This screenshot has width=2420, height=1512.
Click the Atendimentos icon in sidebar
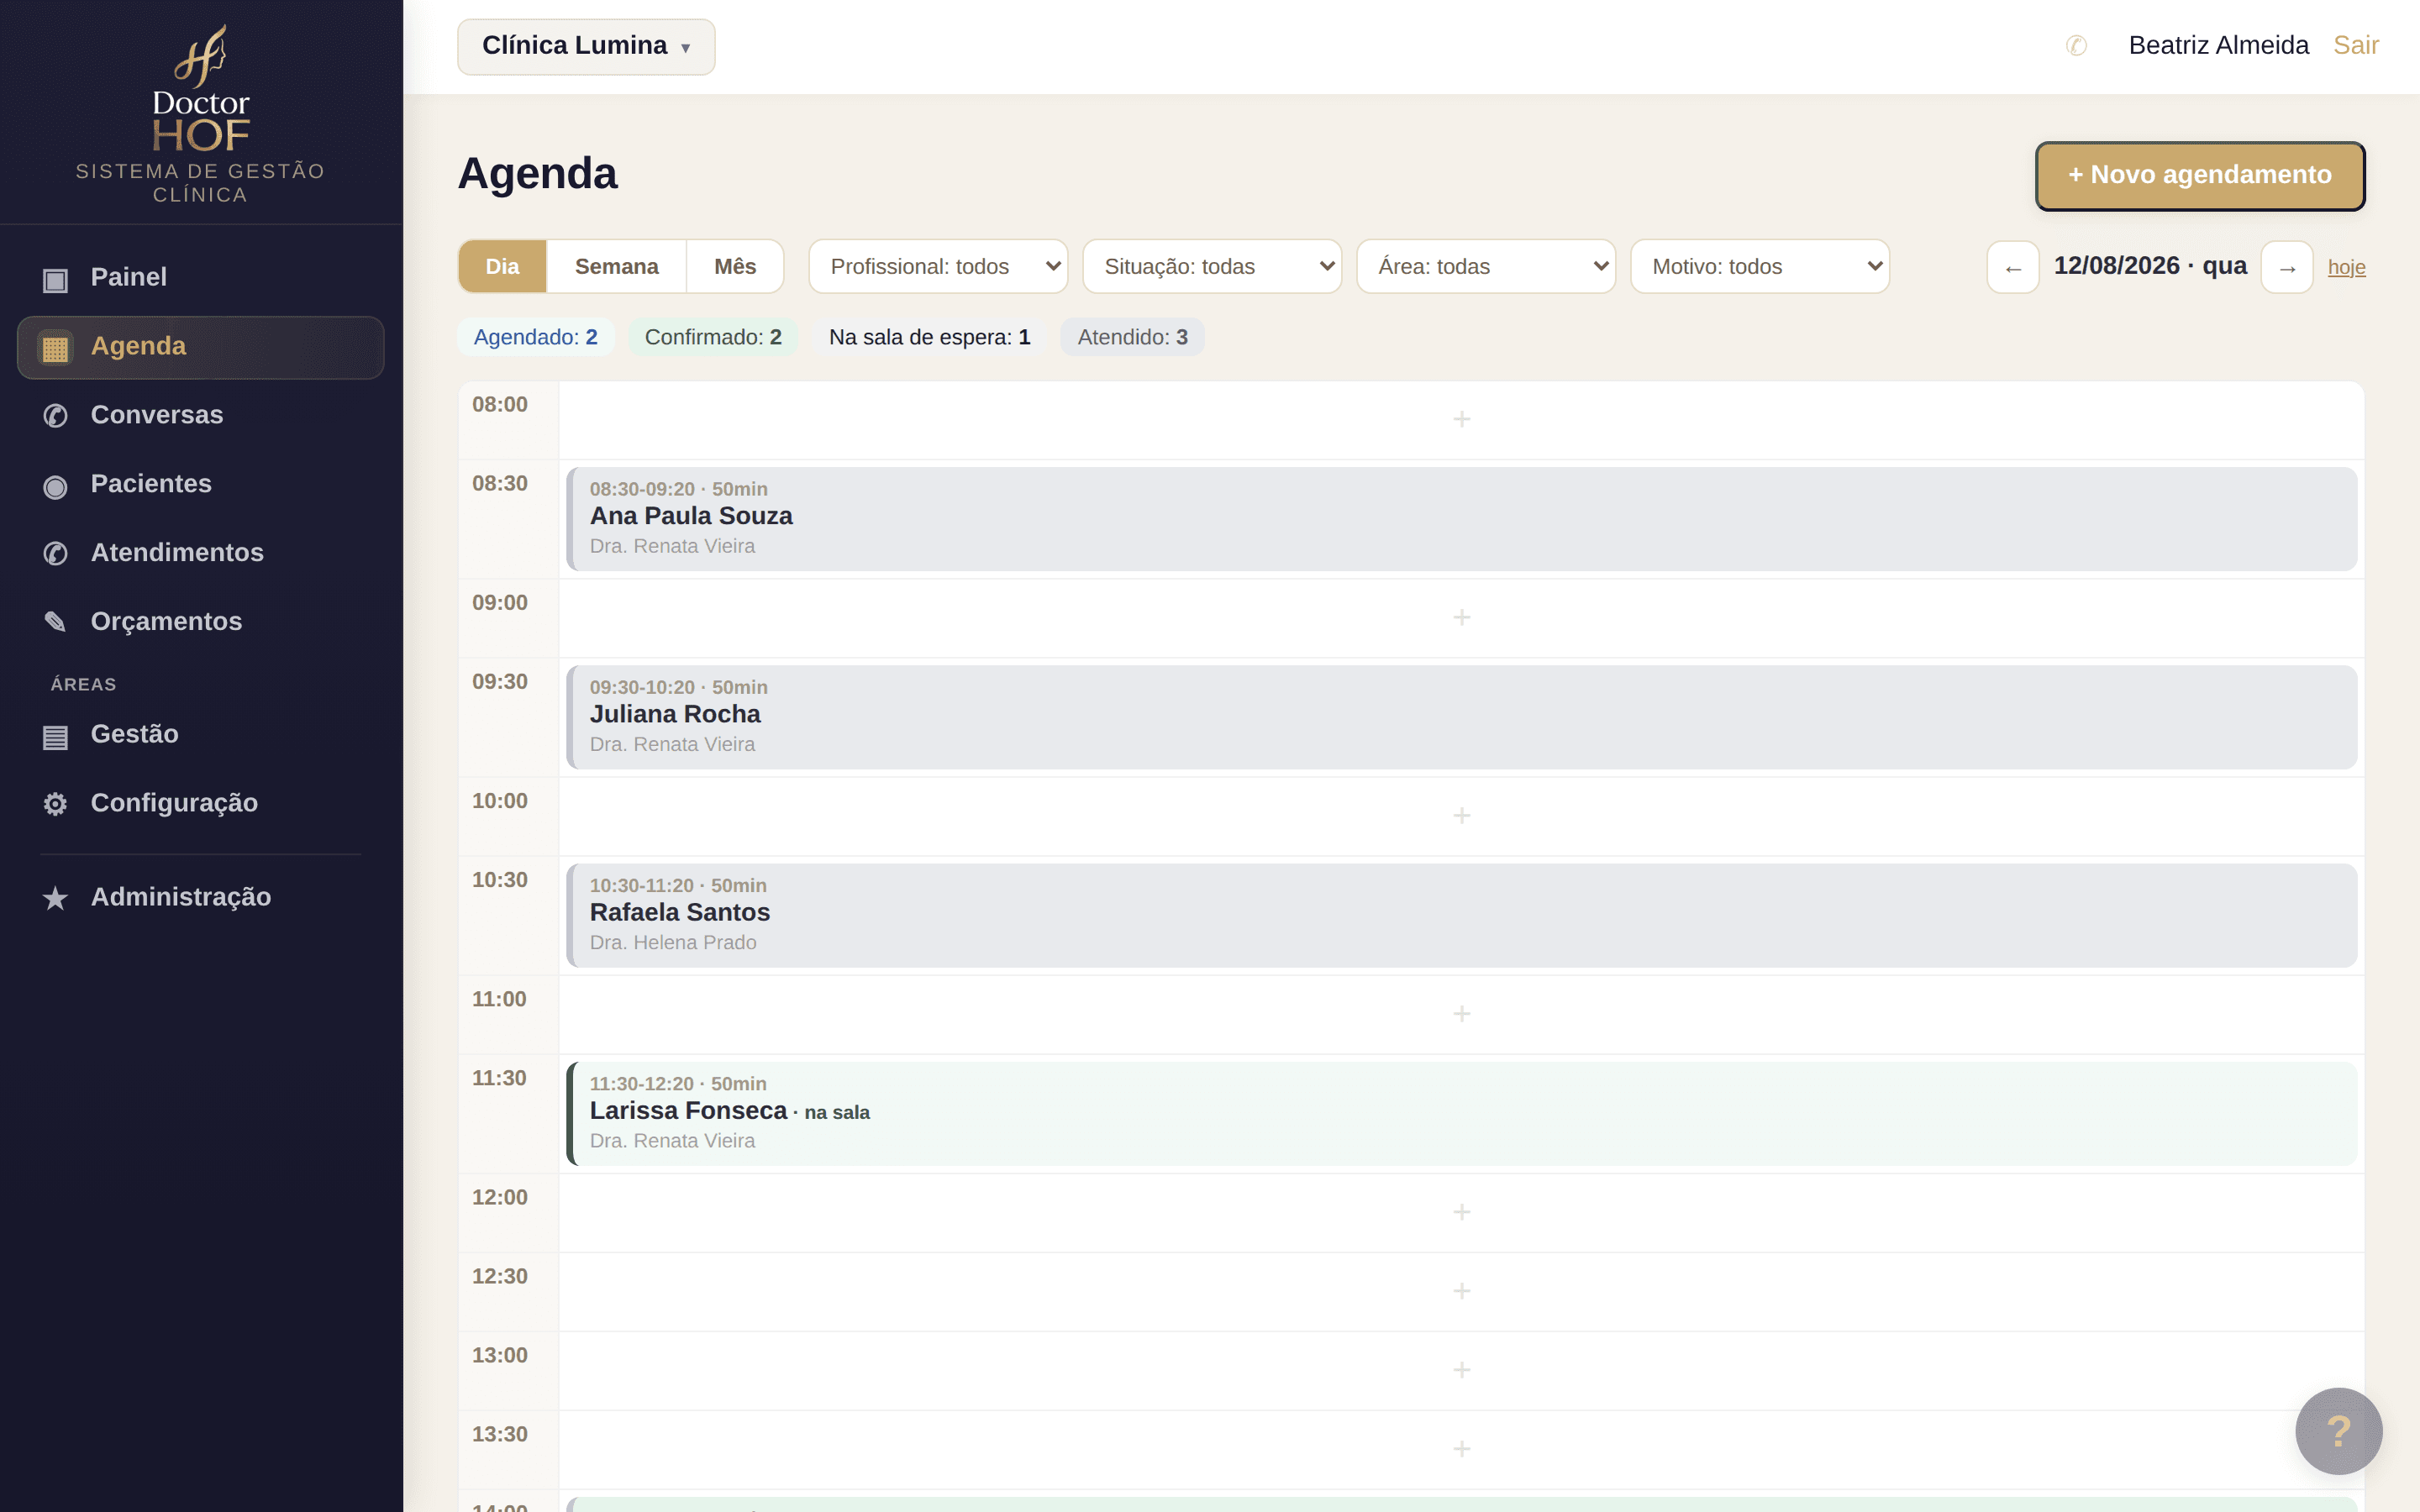pos(55,554)
